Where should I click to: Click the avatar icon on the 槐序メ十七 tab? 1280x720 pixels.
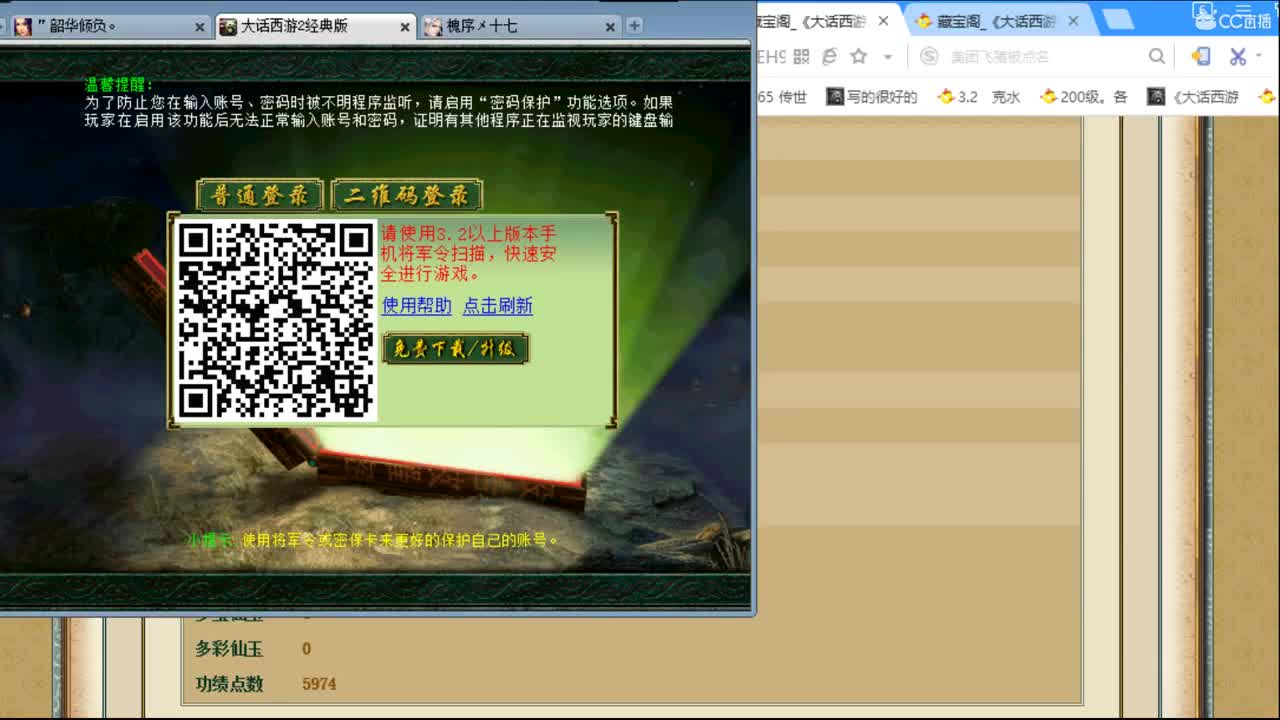coord(433,27)
